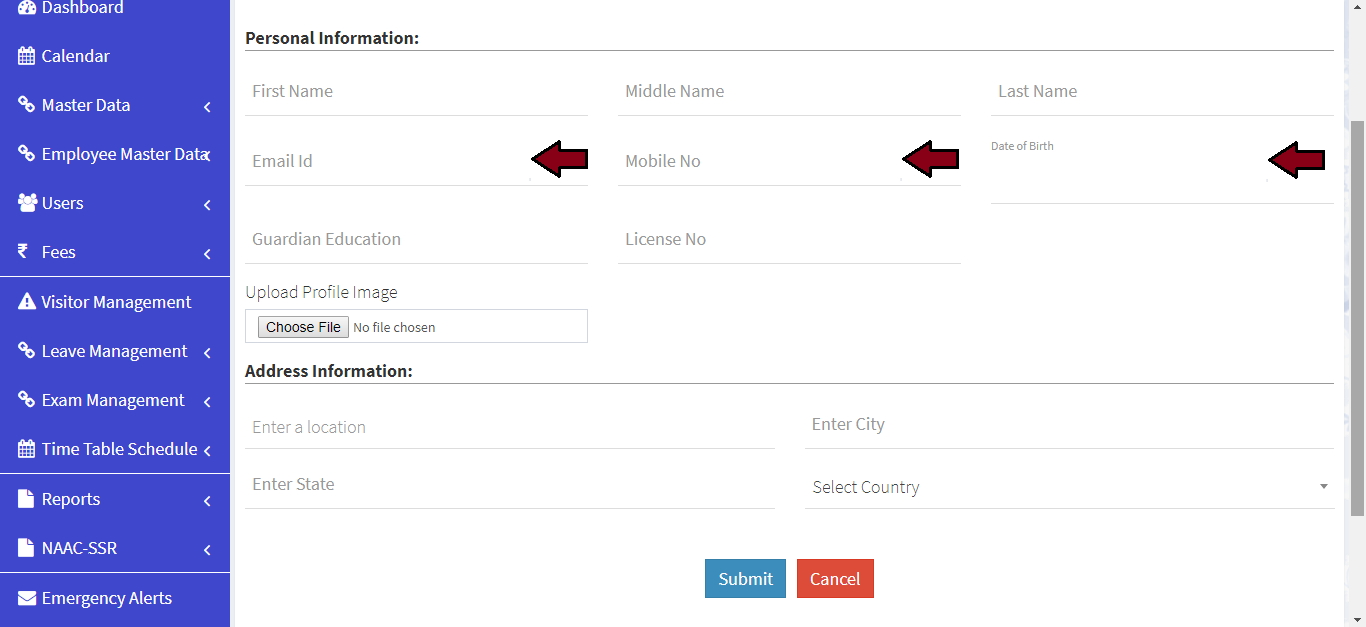Open the Select Country dropdown
Image resolution: width=1366 pixels, height=627 pixels.
(1068, 487)
